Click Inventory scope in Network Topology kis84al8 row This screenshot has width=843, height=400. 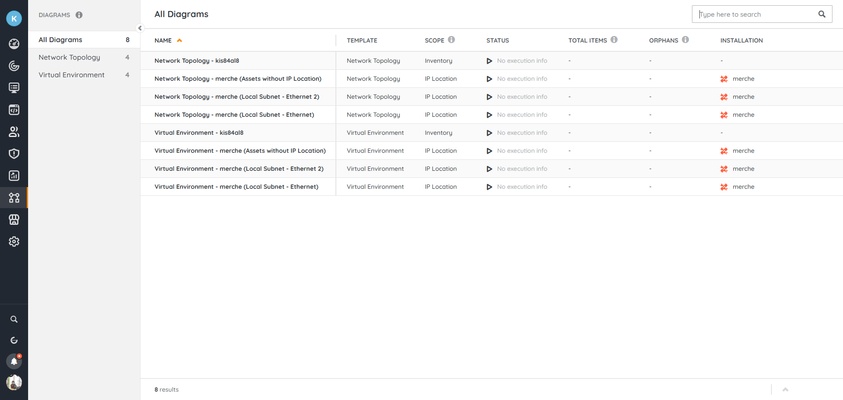tap(438, 61)
